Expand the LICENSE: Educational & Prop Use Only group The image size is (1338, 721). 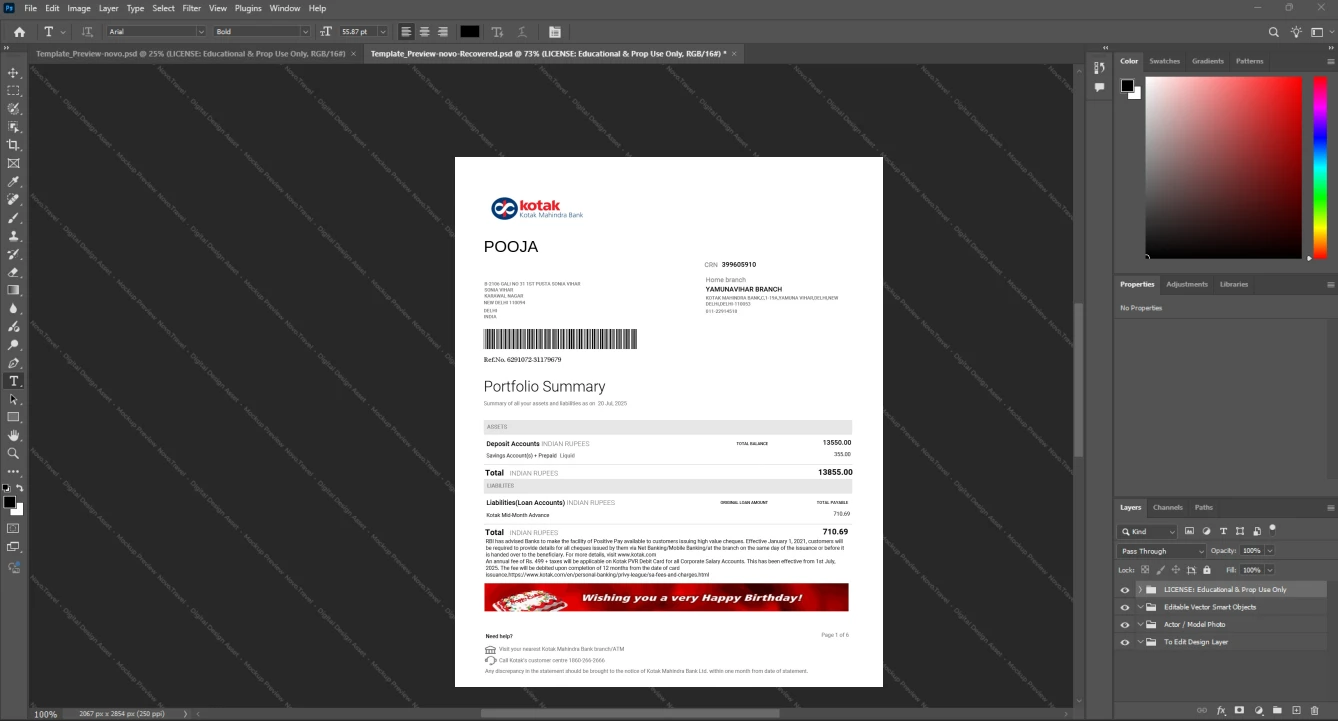1140,590
